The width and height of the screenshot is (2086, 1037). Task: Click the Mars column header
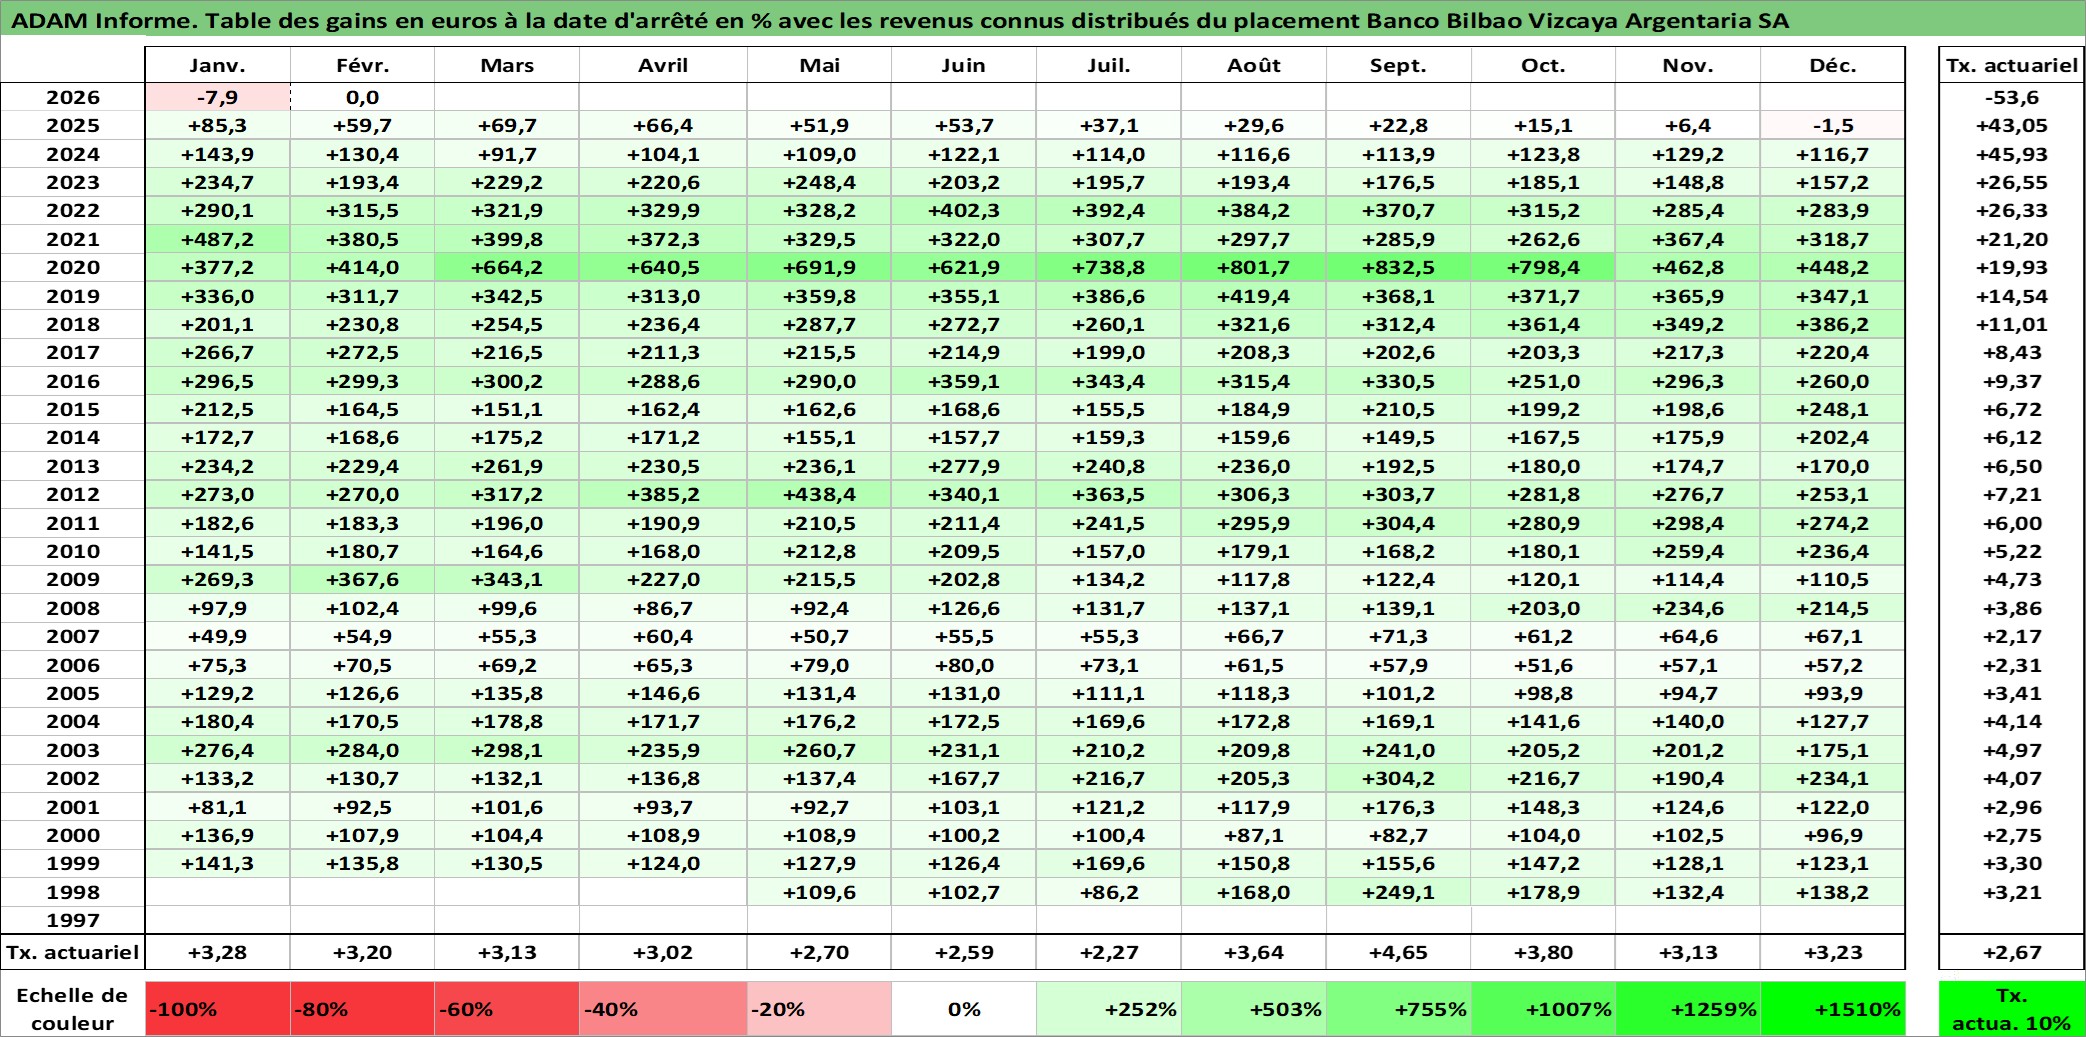click(507, 65)
